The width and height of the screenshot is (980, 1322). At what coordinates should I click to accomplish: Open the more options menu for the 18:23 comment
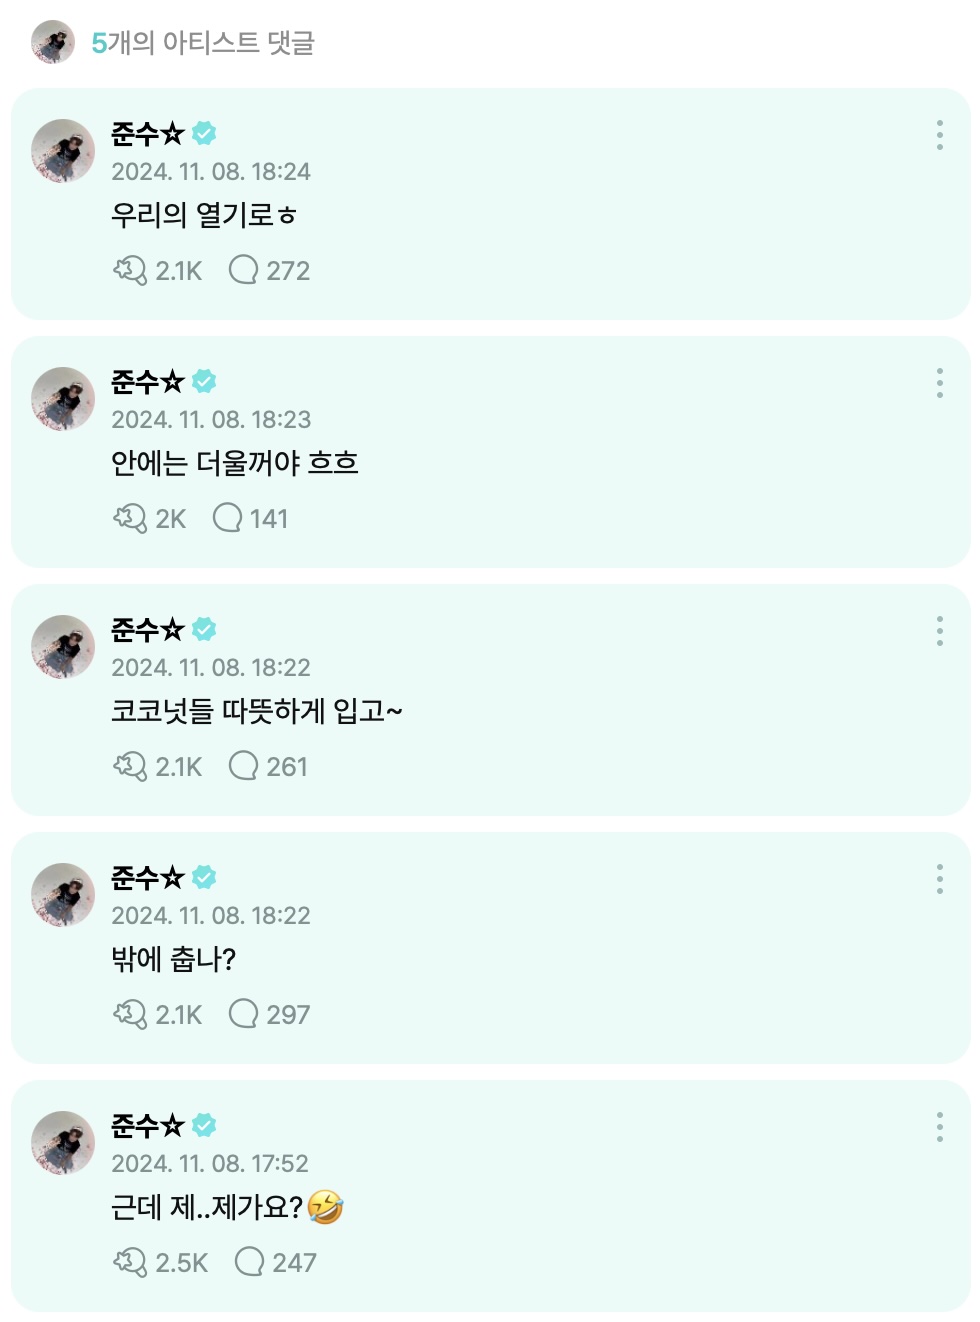pyautogui.click(x=939, y=383)
